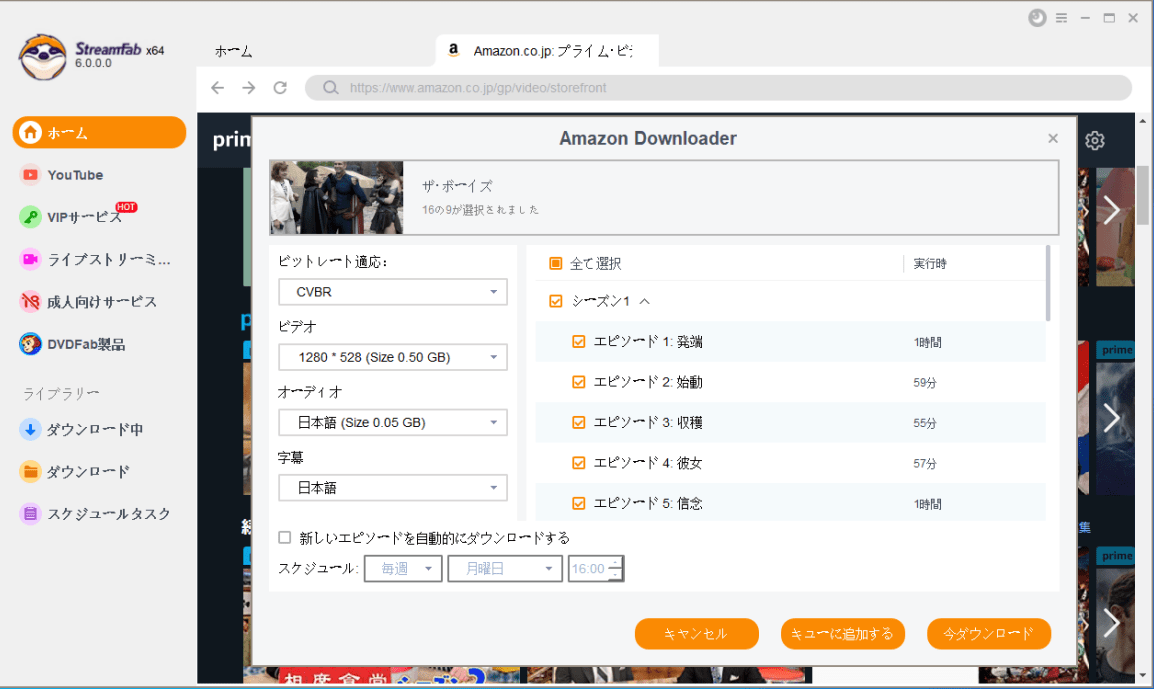This screenshot has width=1154, height=689.
Task: Click the episode list vertical scrollbar
Action: [x=1048, y=285]
